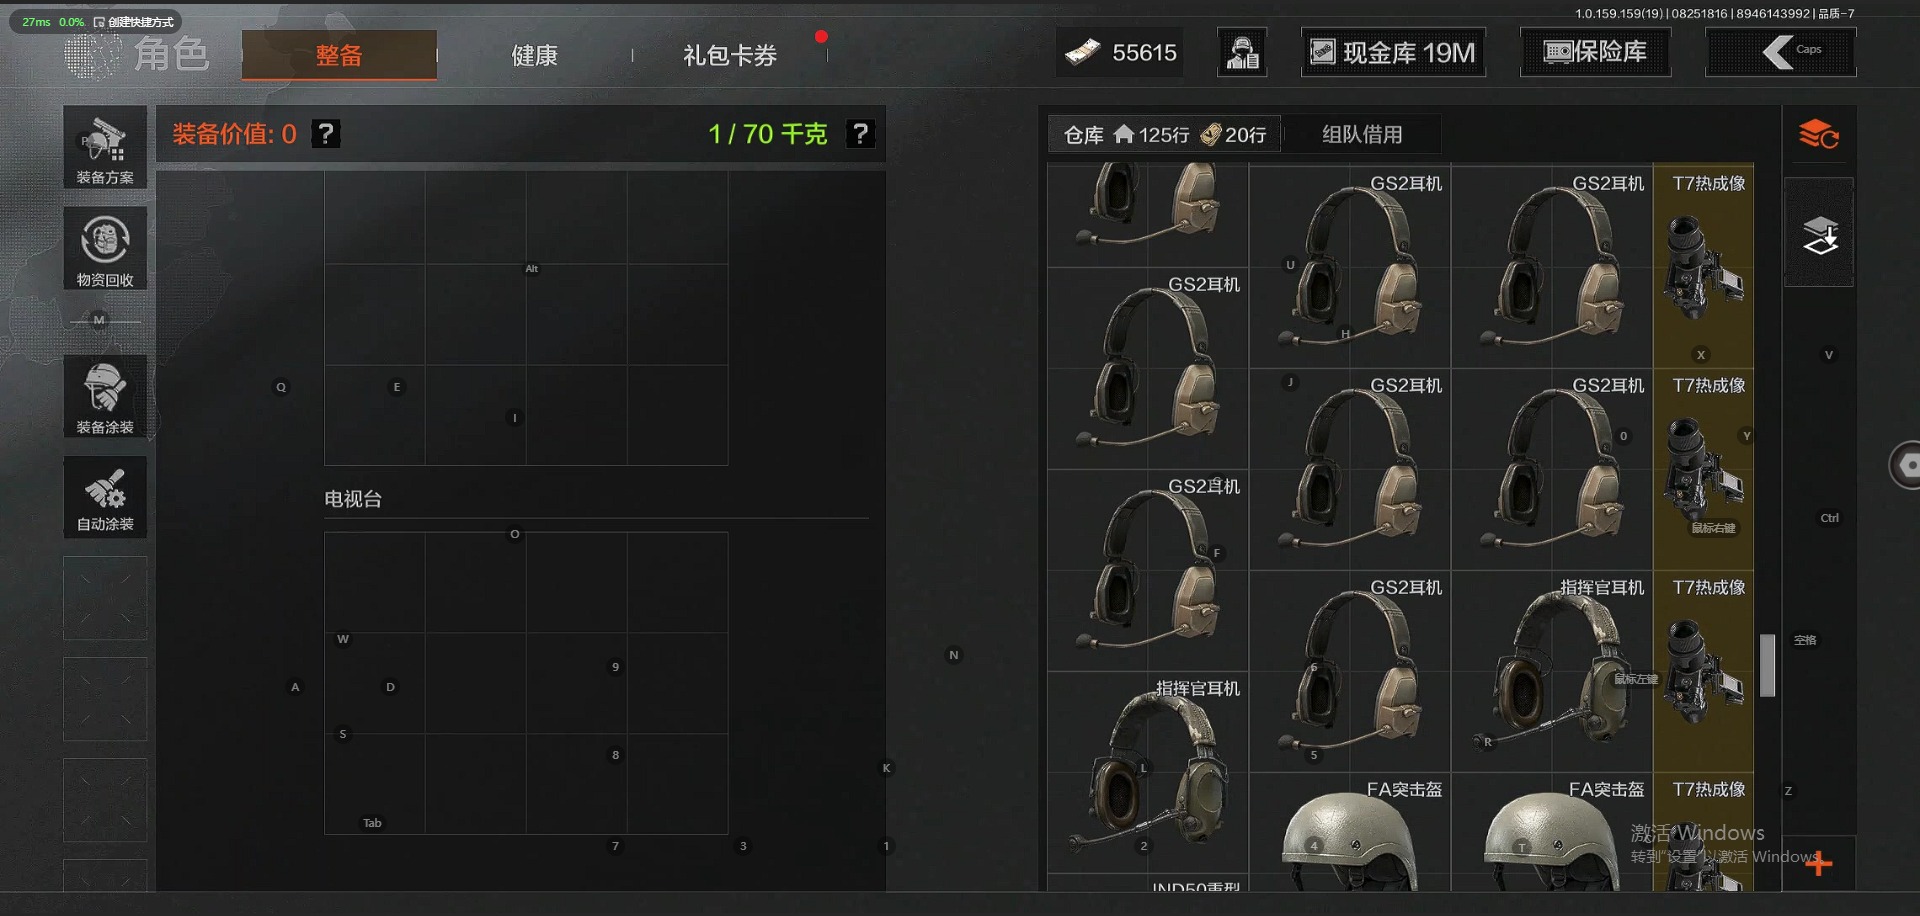Click the character profile icon beside currency
This screenshot has height=916, width=1920.
pos(1242,52)
